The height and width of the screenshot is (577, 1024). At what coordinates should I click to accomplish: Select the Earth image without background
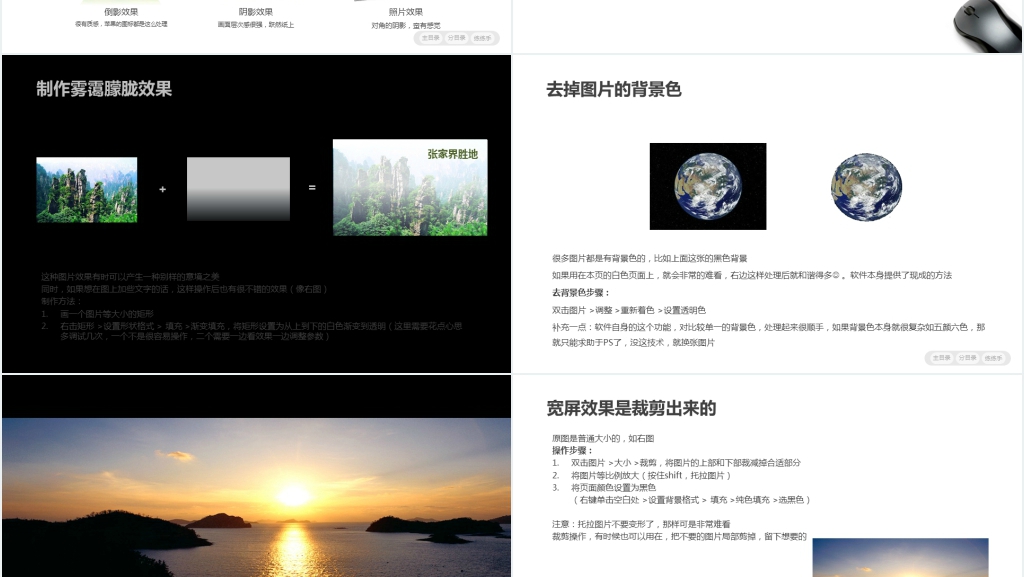(866, 186)
